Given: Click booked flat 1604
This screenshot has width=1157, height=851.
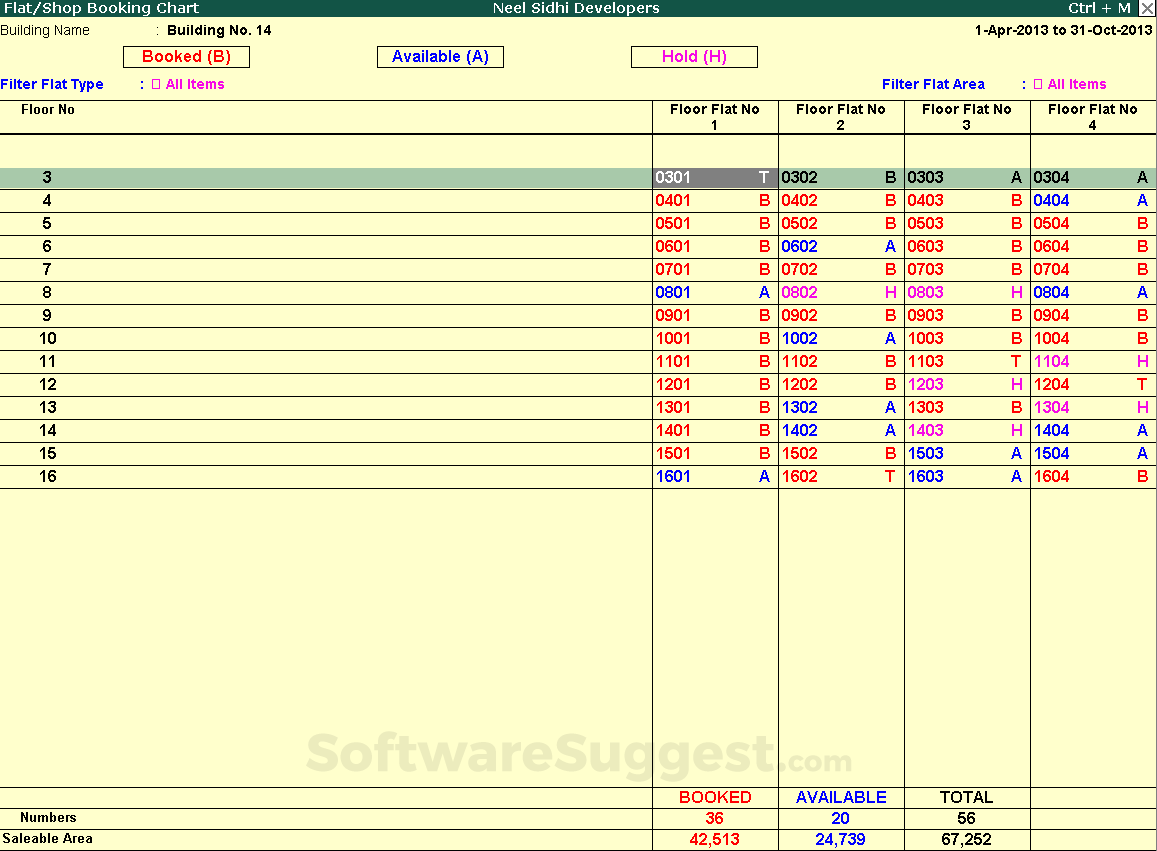Looking at the screenshot, I should 1091,476.
